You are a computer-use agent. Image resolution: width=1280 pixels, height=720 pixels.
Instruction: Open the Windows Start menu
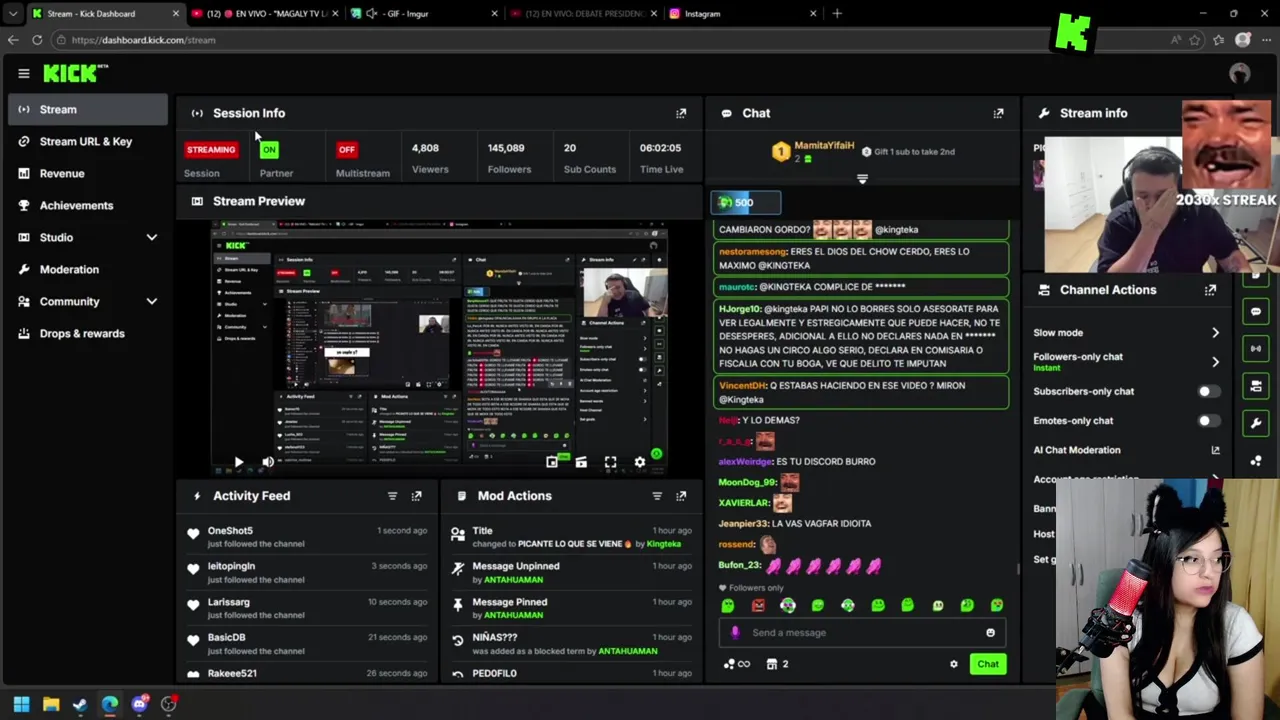tap(21, 704)
